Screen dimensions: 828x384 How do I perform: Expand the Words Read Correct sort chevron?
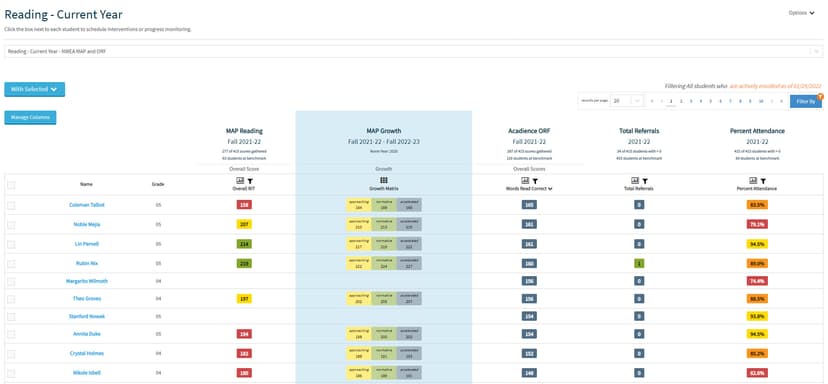pyautogui.click(x=551, y=189)
